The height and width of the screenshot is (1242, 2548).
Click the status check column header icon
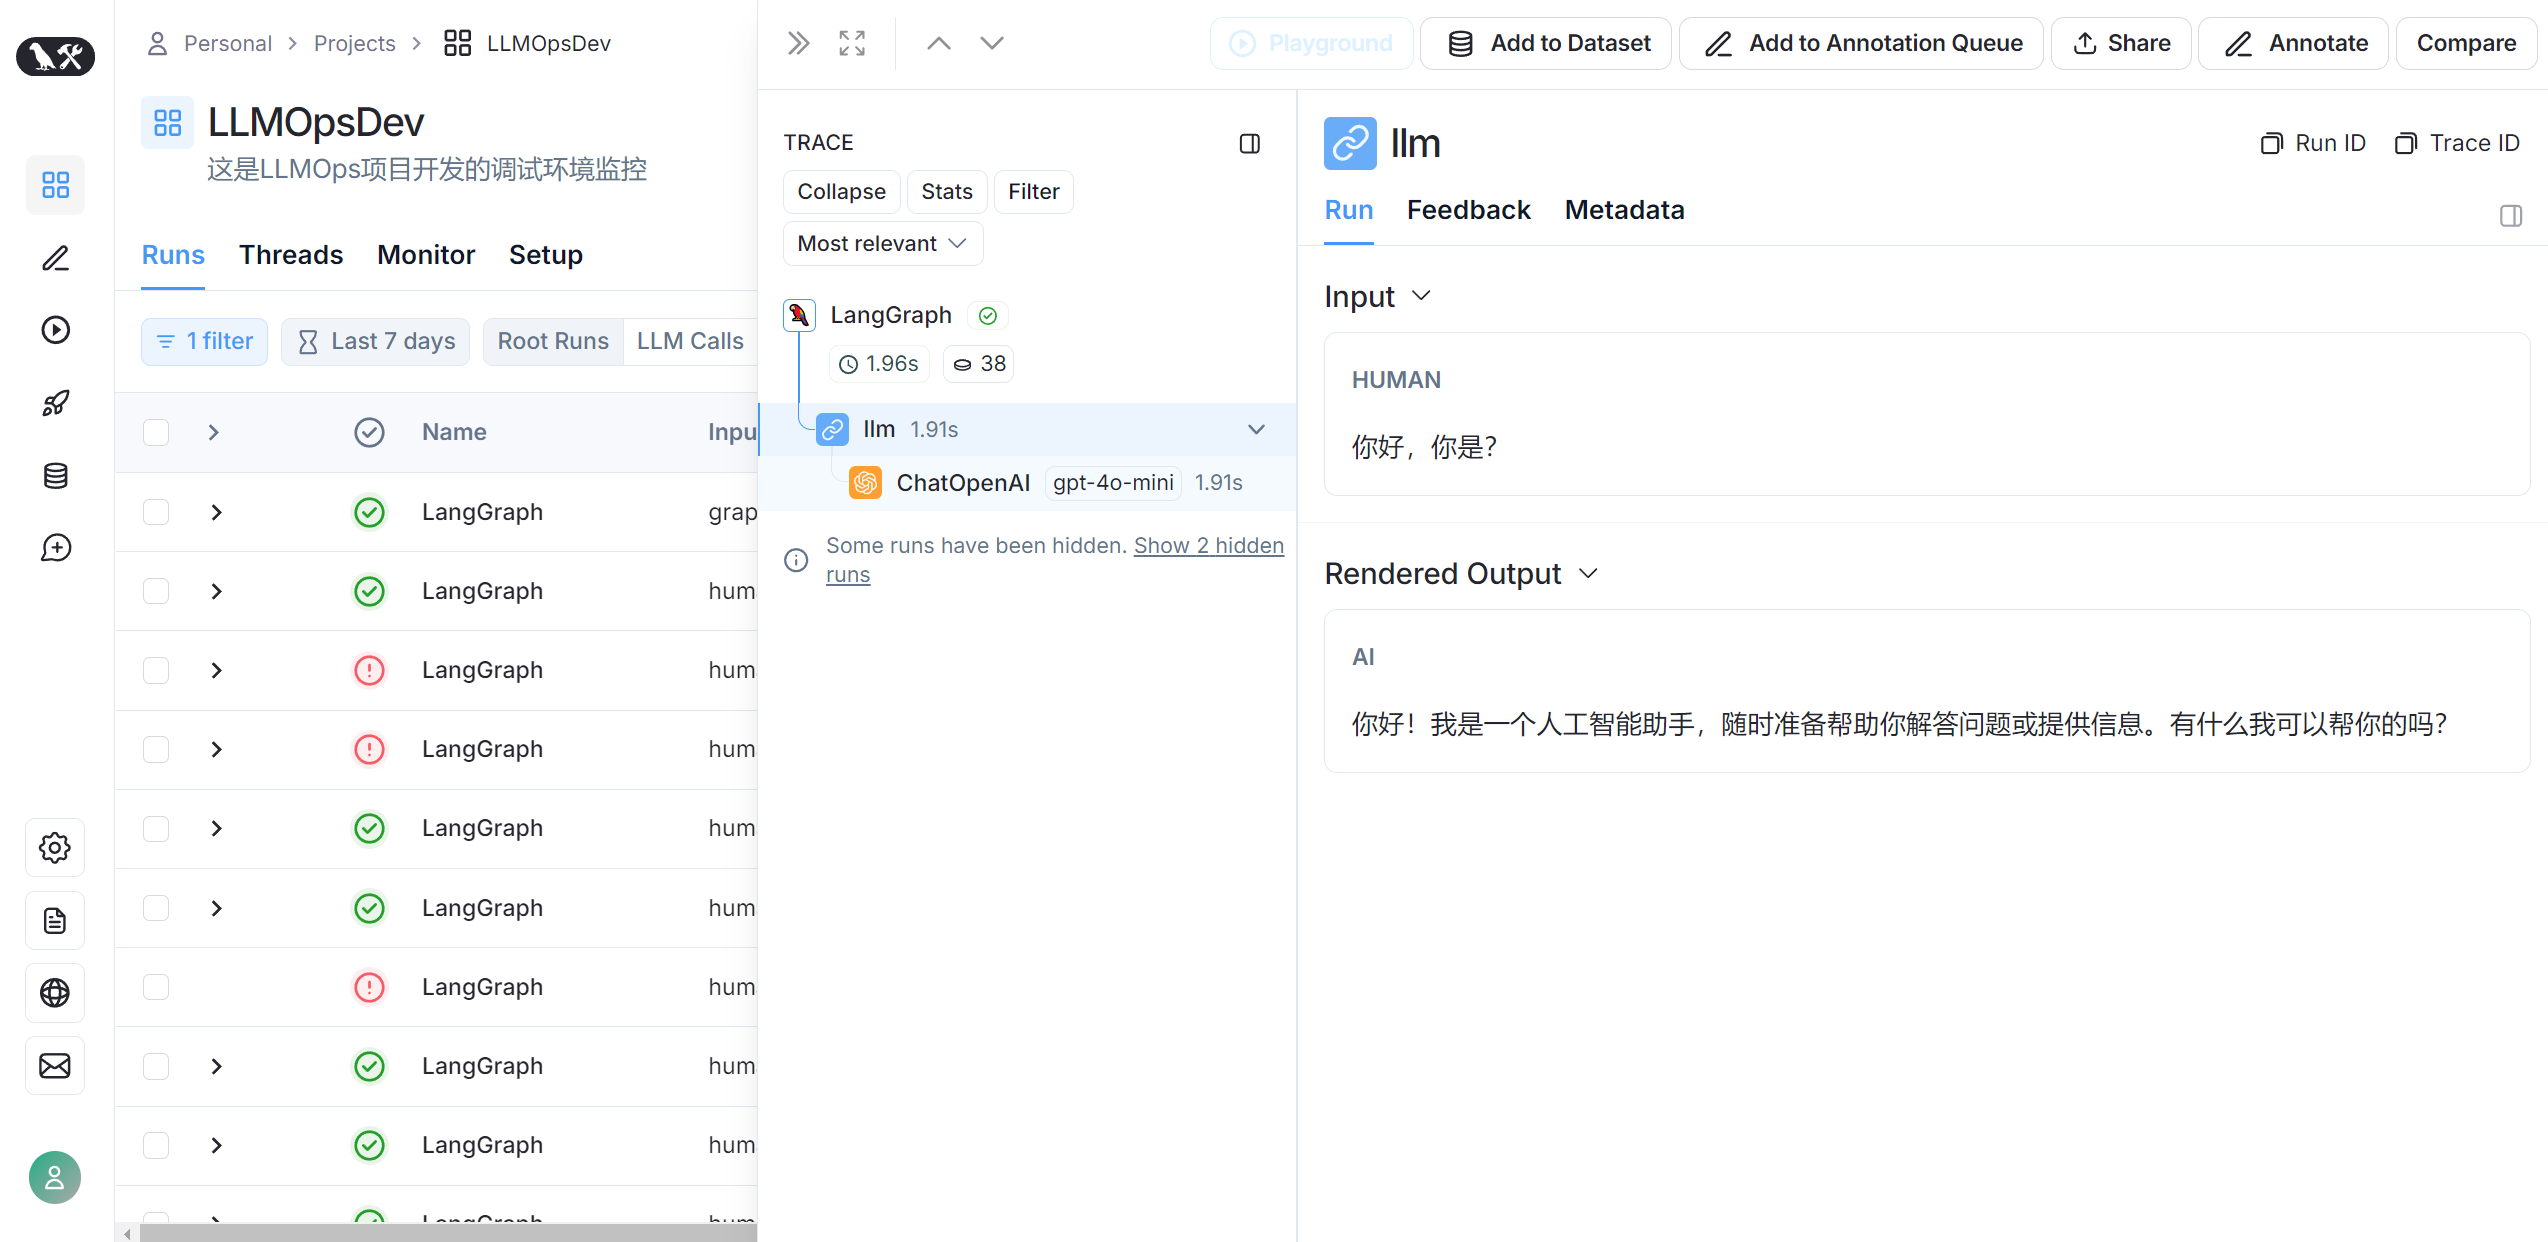[x=369, y=432]
